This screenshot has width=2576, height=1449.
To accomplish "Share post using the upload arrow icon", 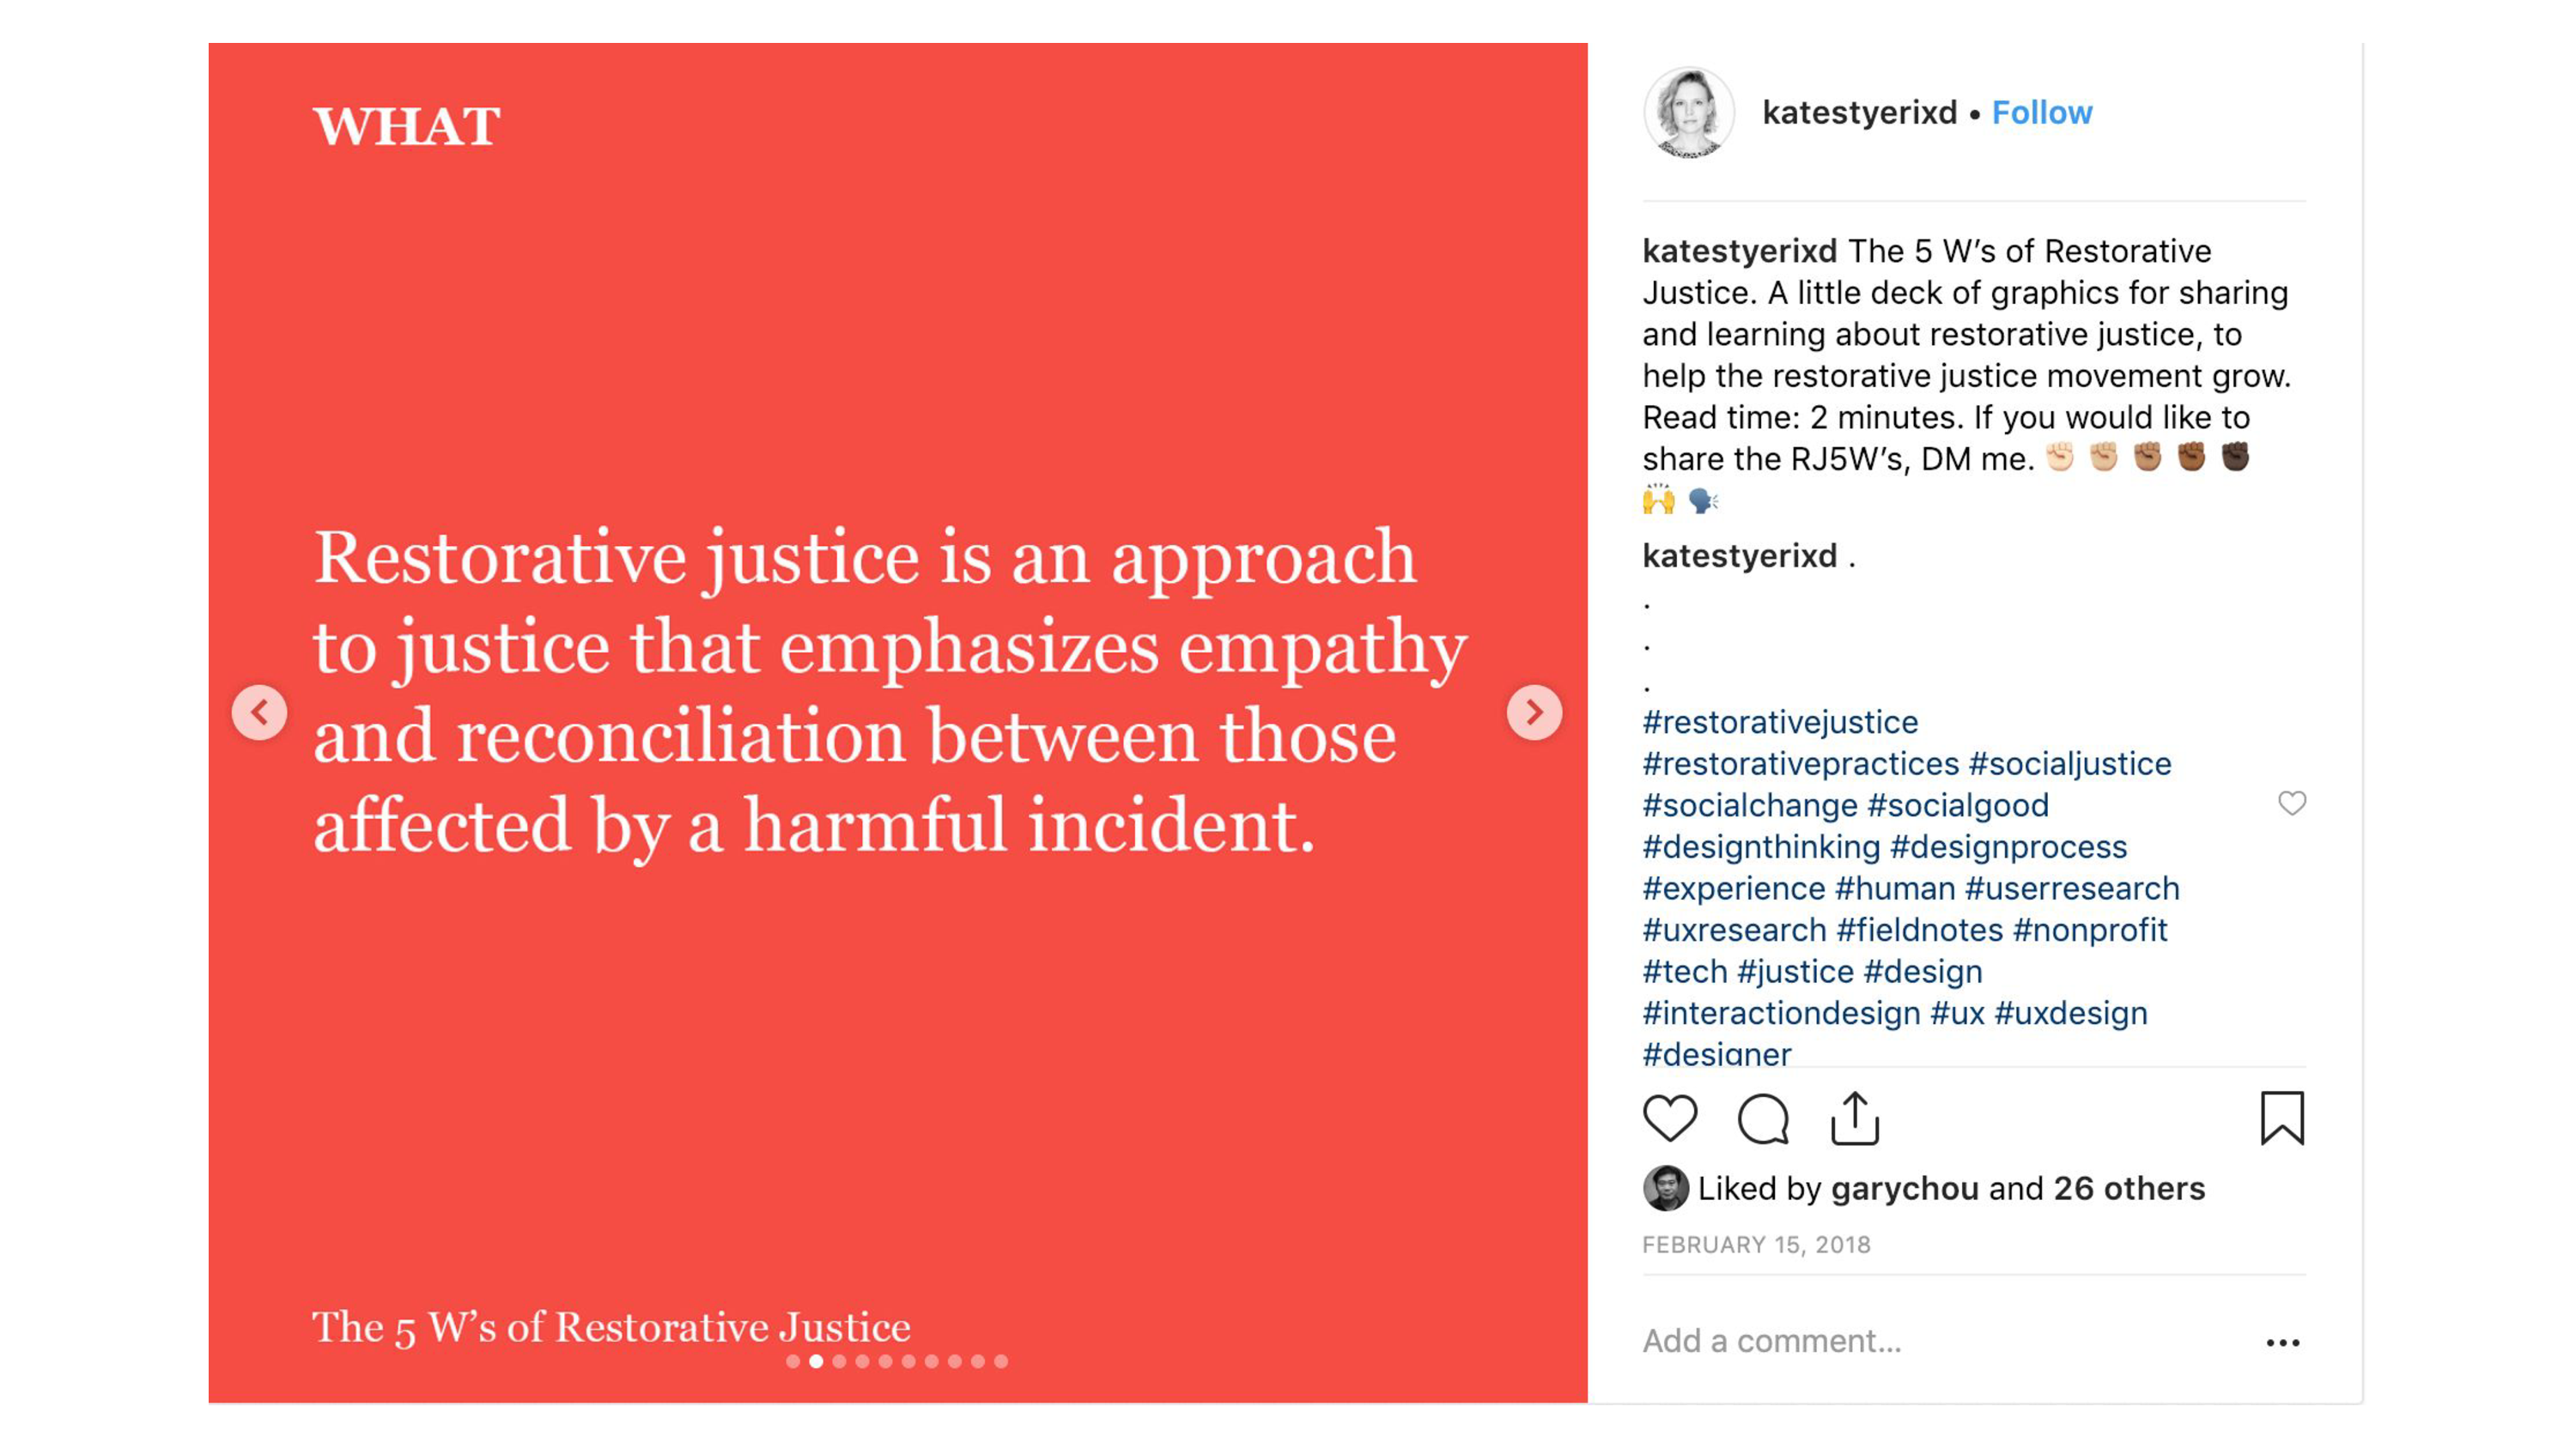I will [1855, 1117].
